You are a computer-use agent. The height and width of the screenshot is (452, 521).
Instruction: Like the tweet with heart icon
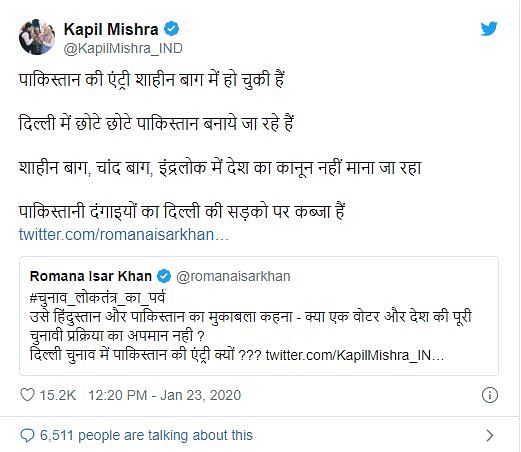click(x=27, y=395)
